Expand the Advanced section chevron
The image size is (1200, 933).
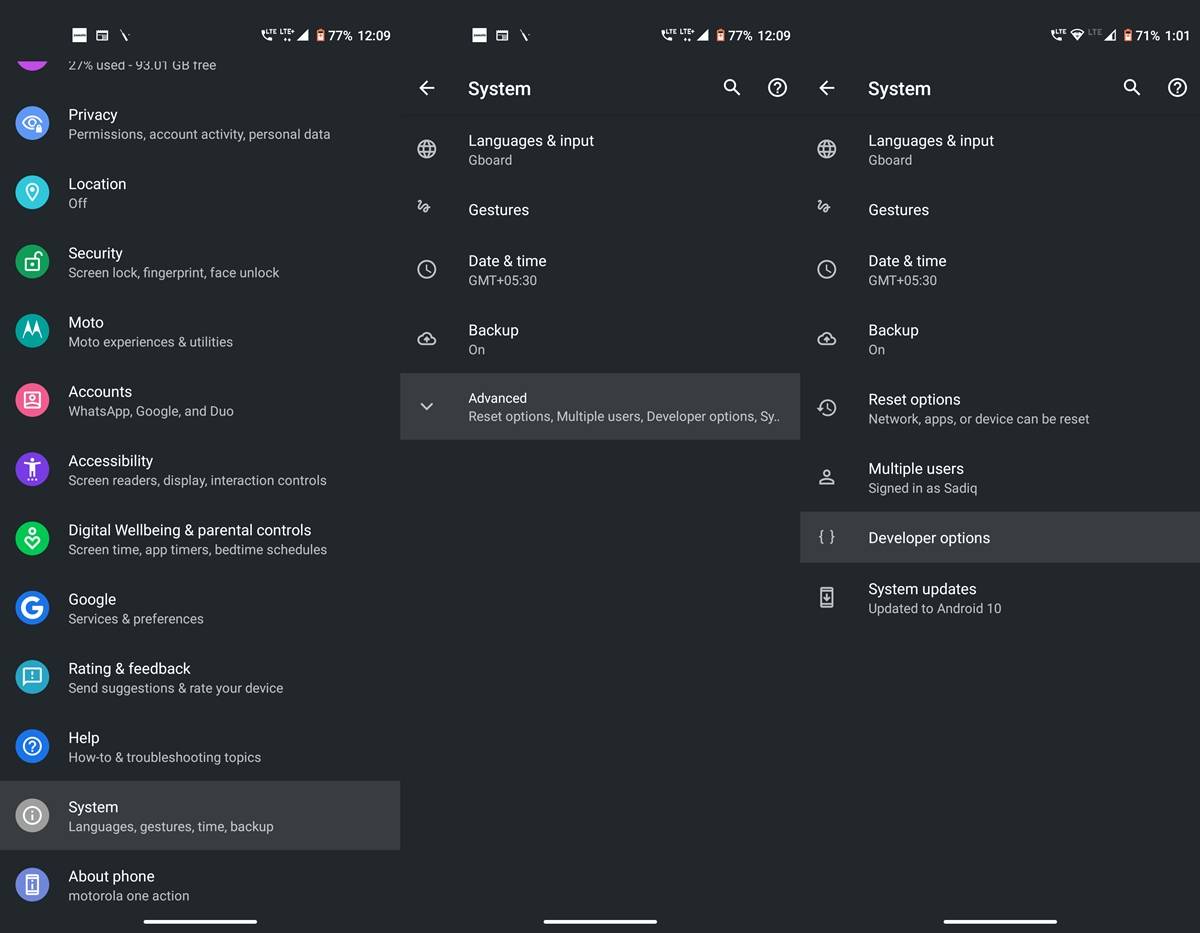point(426,406)
